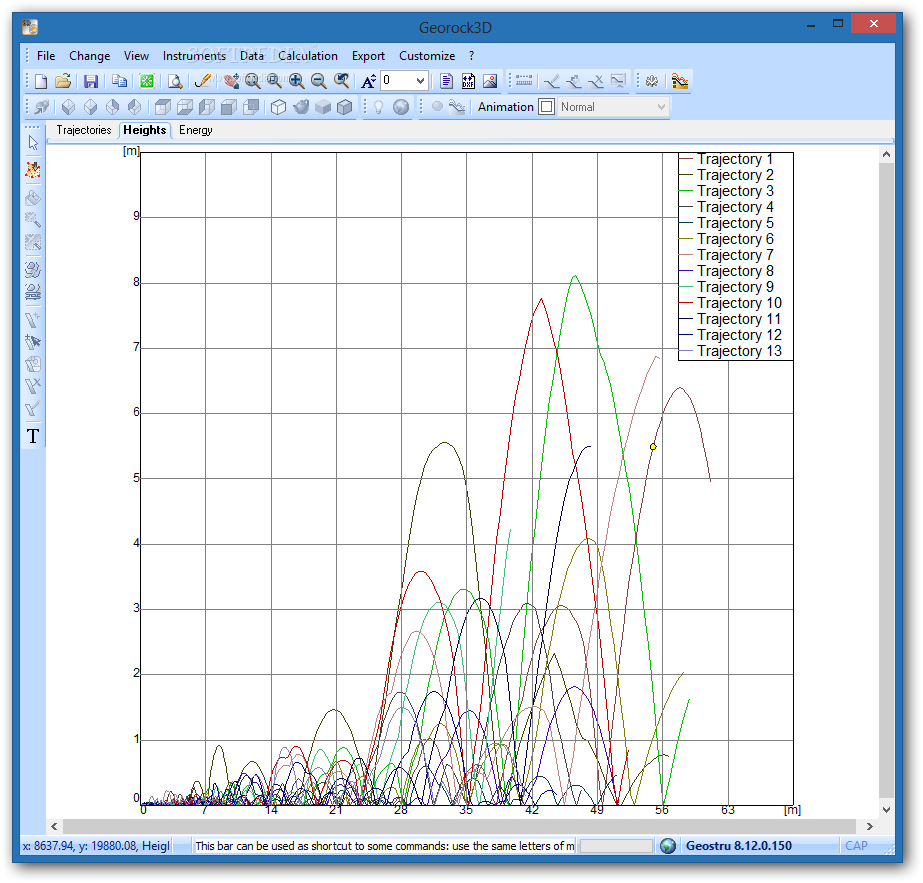923x883 pixels.
Task: Click the vertical scrollbar up arrow
Action: [887, 155]
